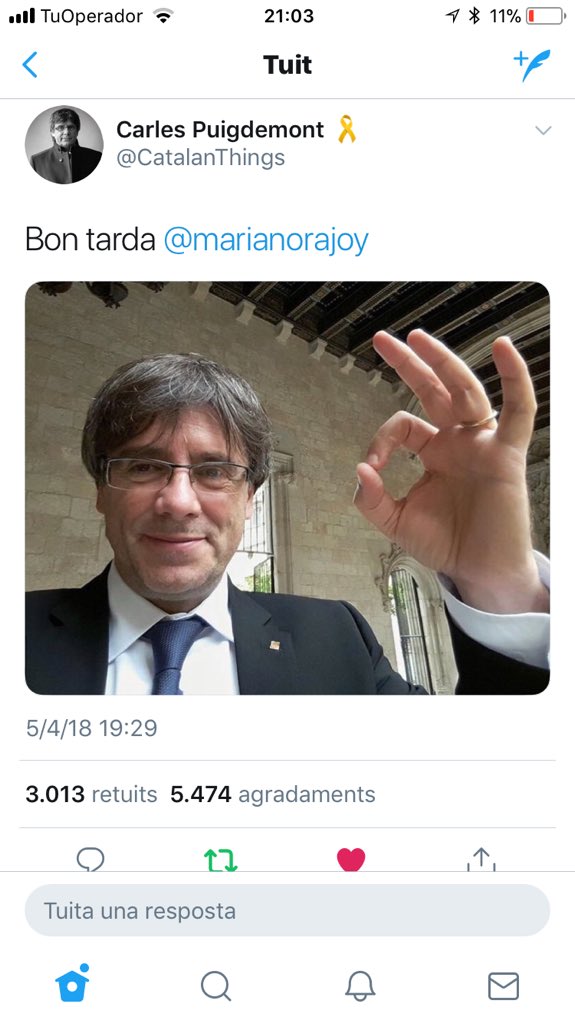
Task: Tap the 'Tuita una resposta' reply field
Action: pos(288,910)
